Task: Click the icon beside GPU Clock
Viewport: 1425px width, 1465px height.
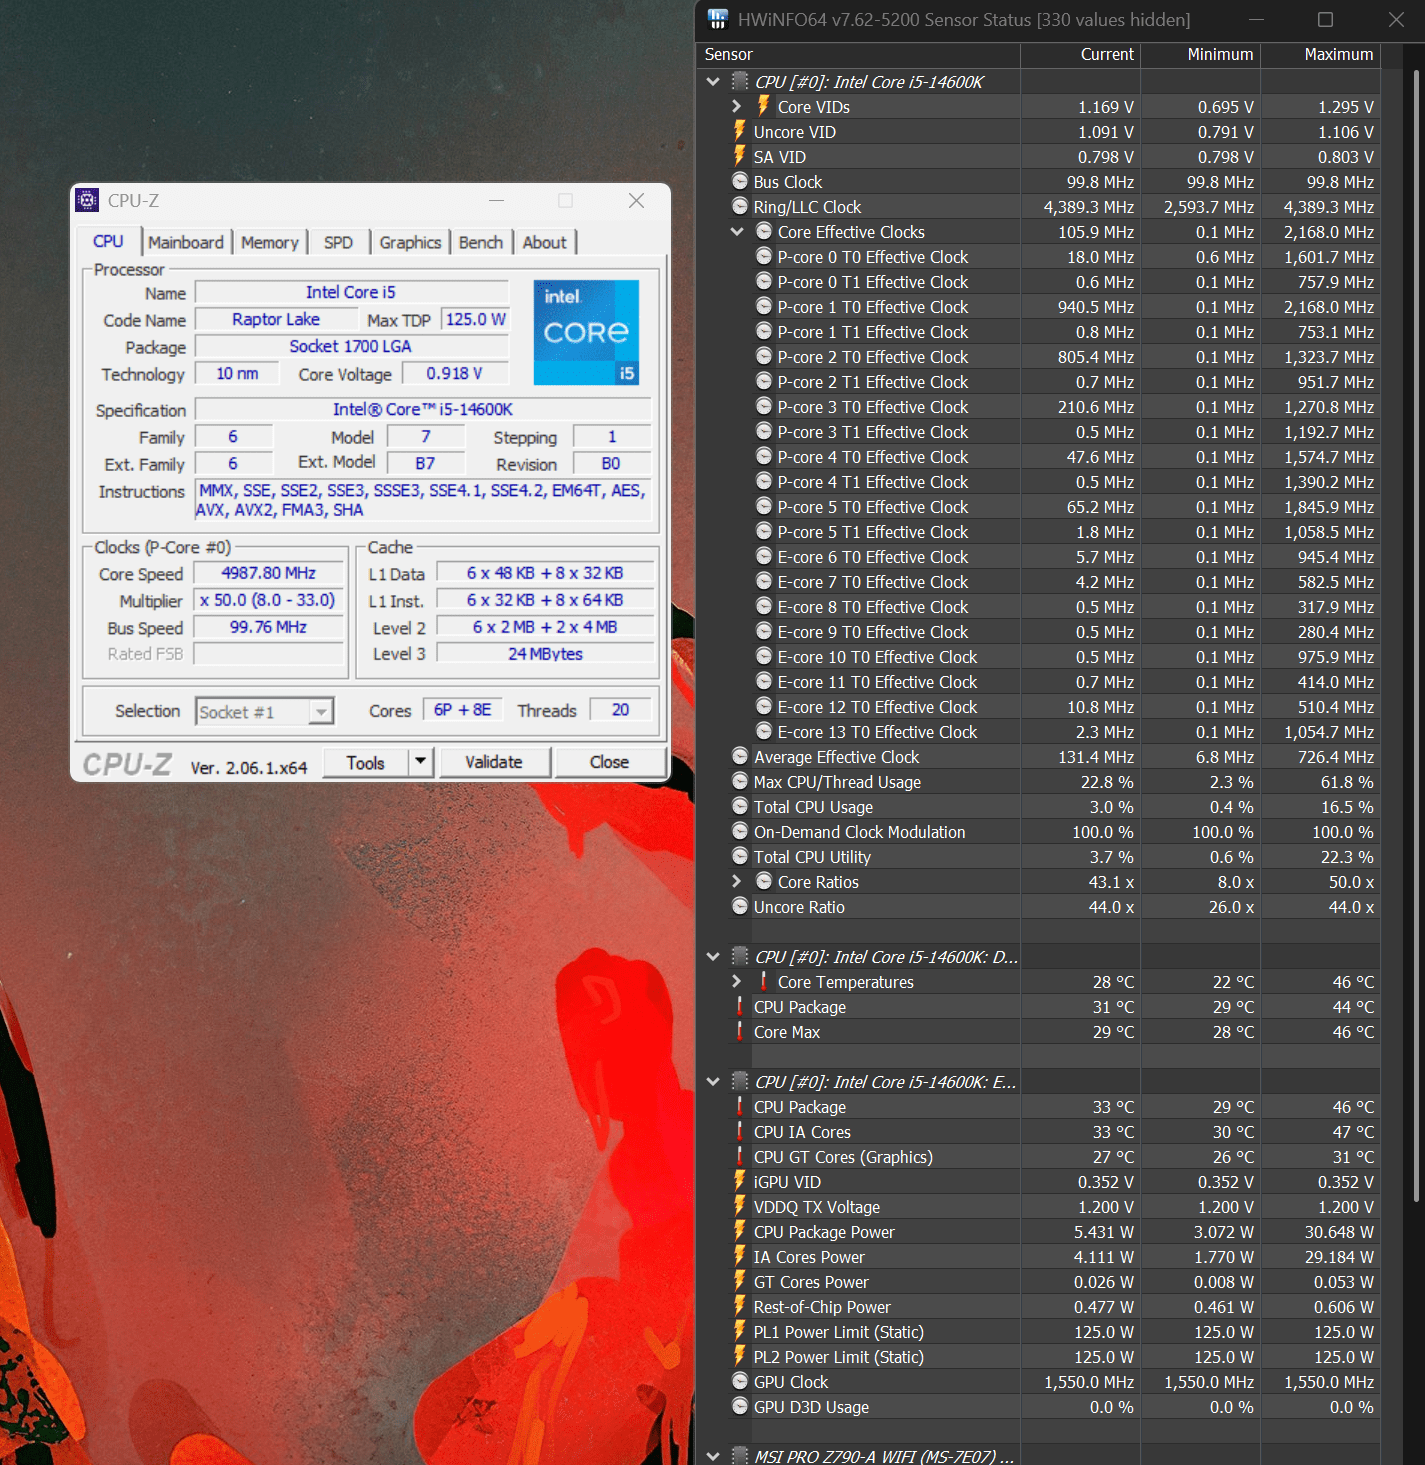Action: (740, 1381)
